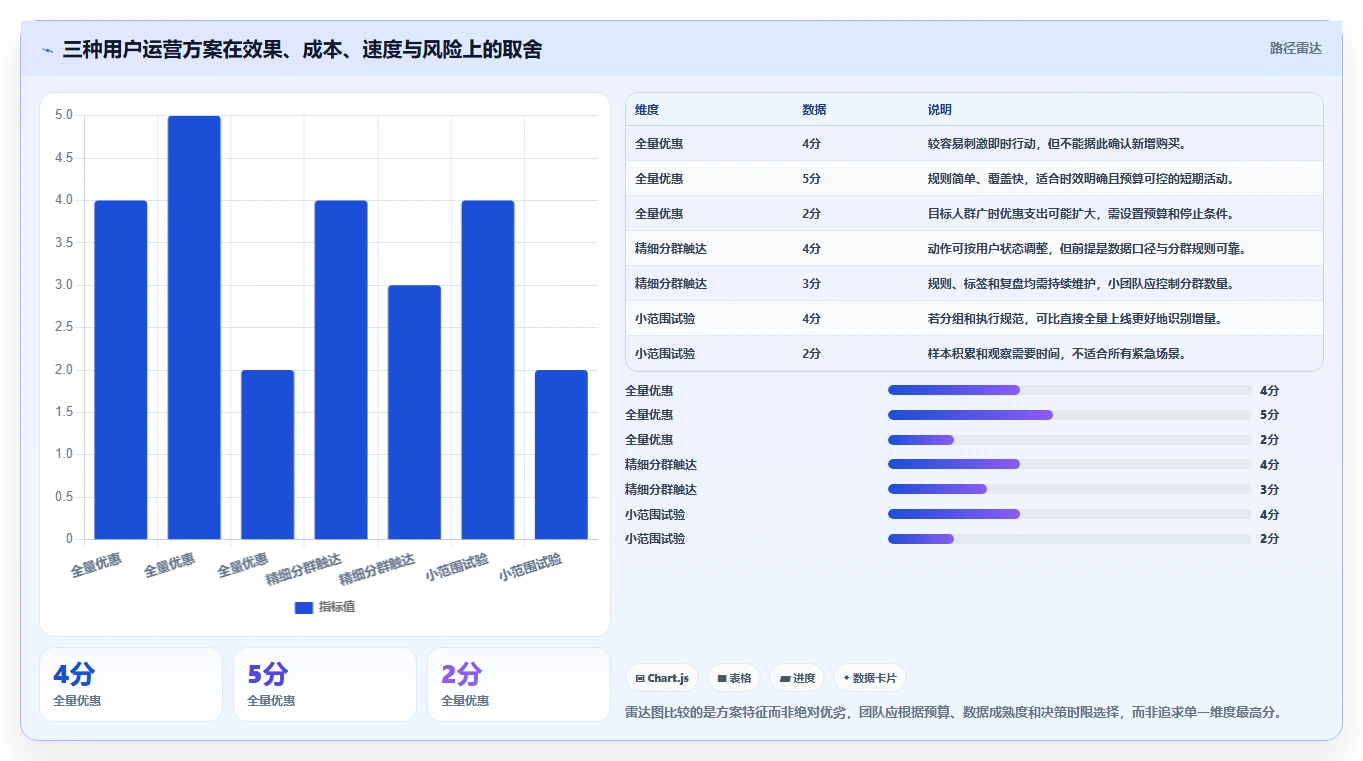
Task: Click the 说明 column header
Action: tap(940, 110)
